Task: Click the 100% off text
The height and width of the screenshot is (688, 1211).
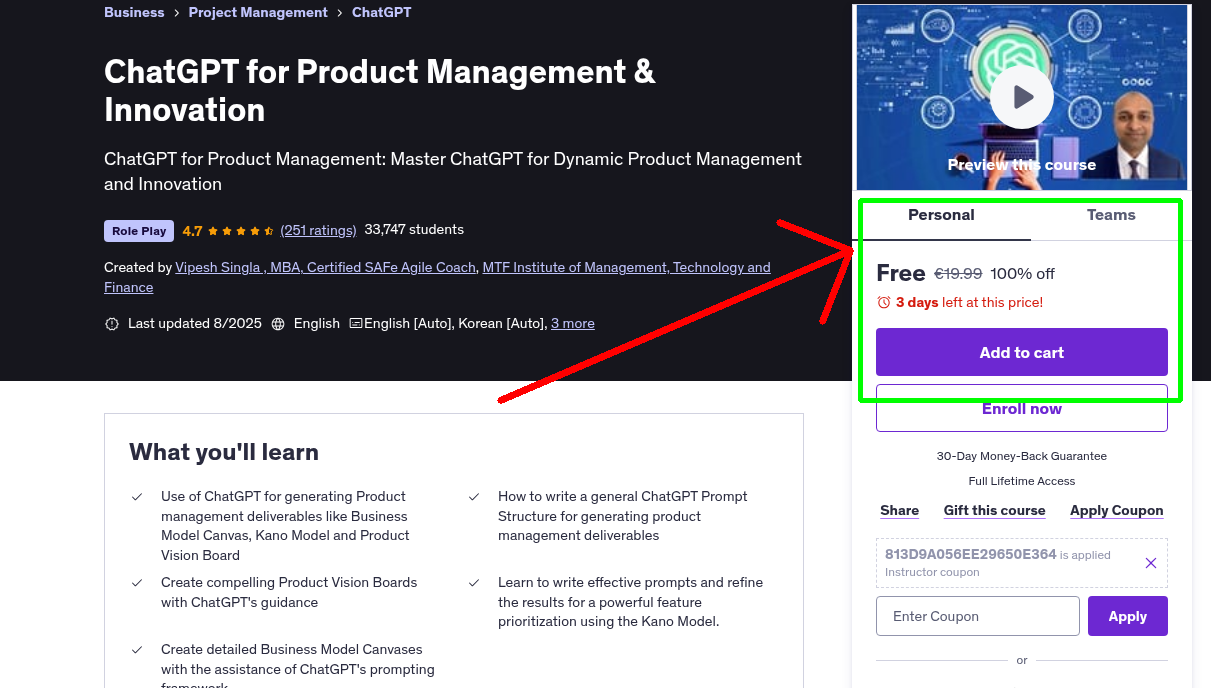Action: (1023, 274)
